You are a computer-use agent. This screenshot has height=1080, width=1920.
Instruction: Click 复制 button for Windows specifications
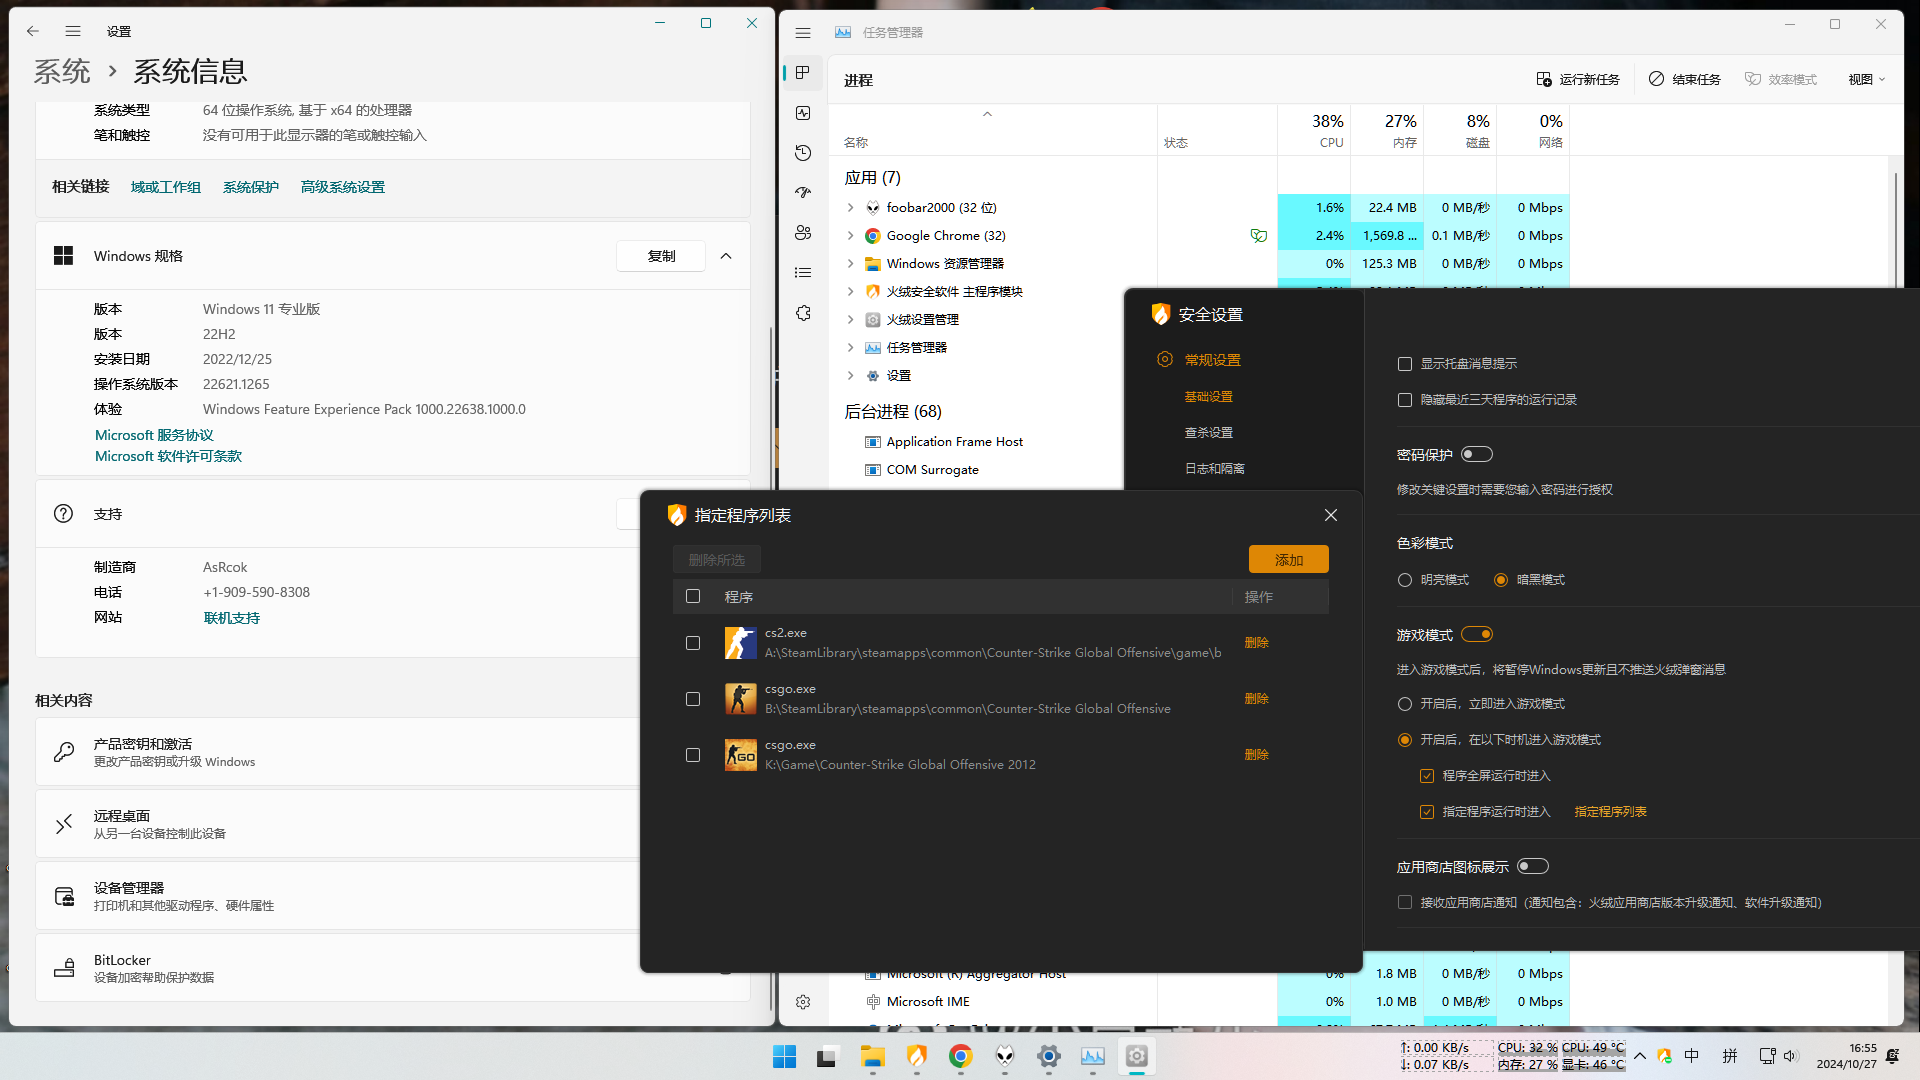[661, 256]
